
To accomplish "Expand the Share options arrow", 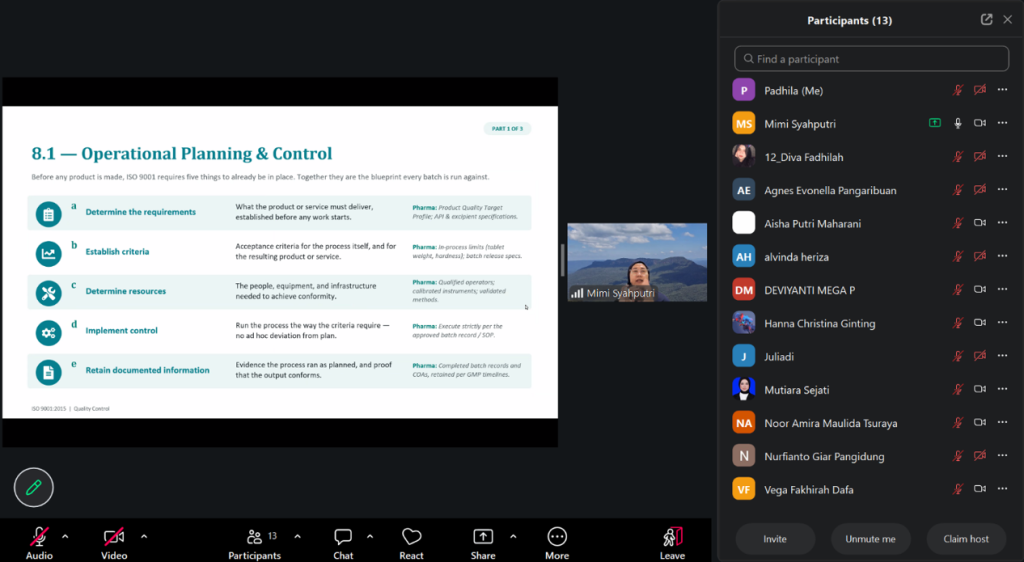I will [513, 537].
